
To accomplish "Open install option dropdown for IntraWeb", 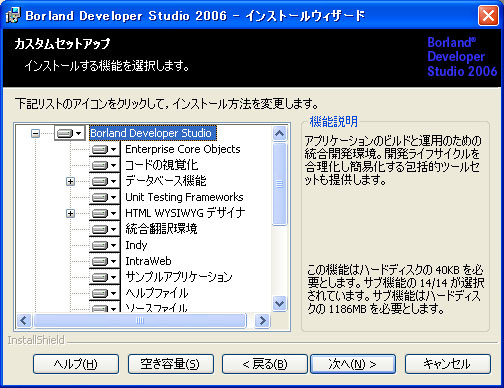I will pos(105,261).
